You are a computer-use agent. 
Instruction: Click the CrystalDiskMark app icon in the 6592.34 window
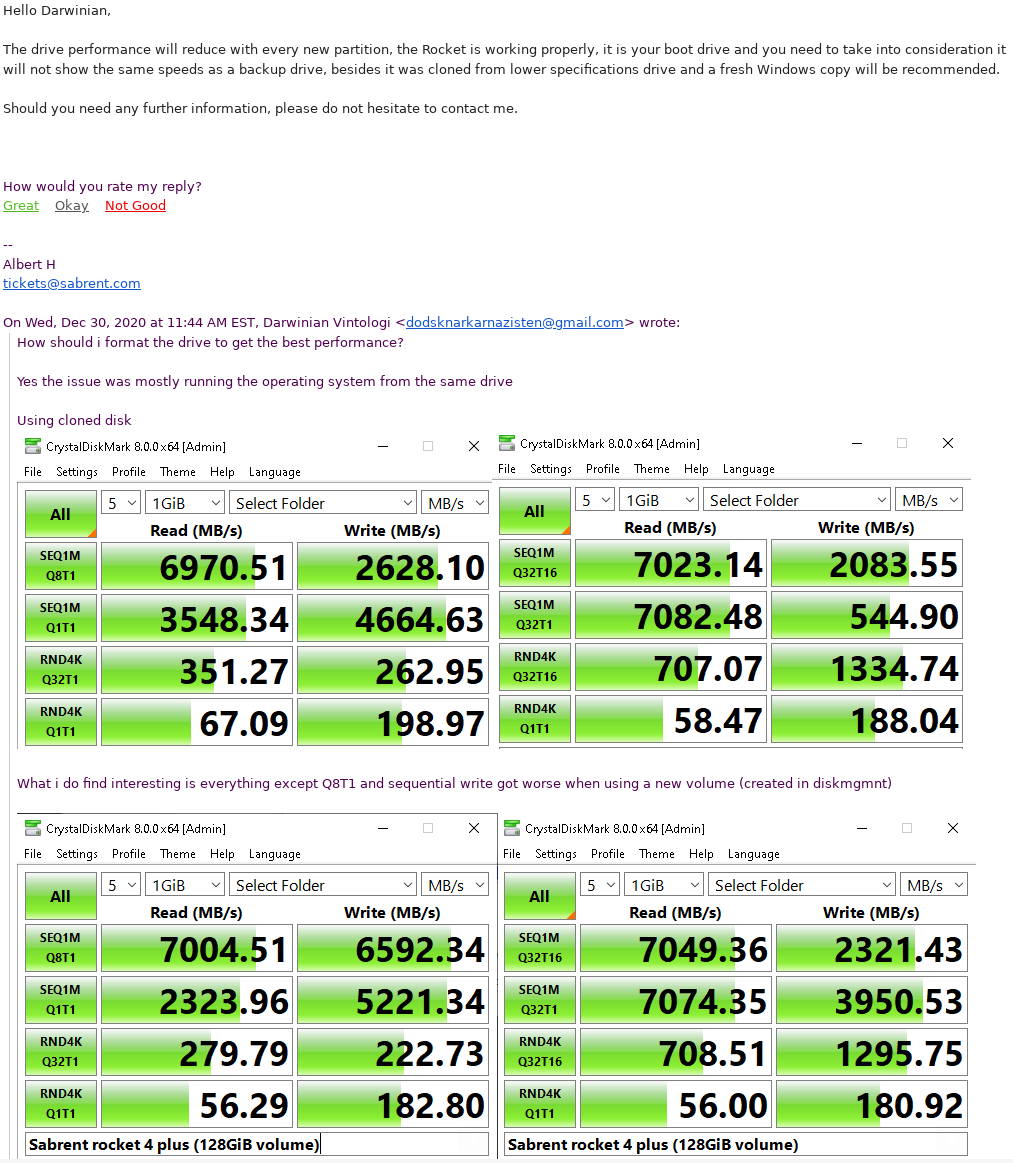coord(33,828)
